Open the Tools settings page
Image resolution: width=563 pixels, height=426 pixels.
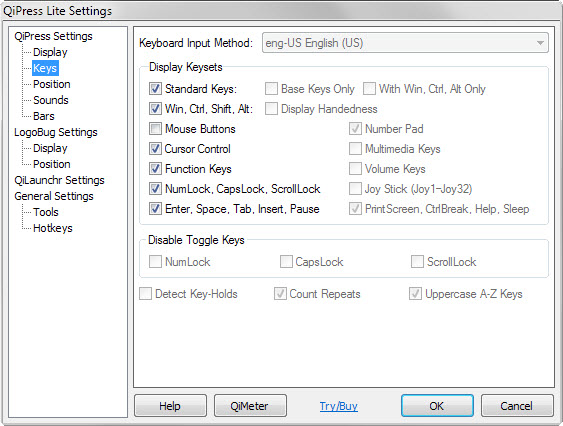click(x=46, y=212)
